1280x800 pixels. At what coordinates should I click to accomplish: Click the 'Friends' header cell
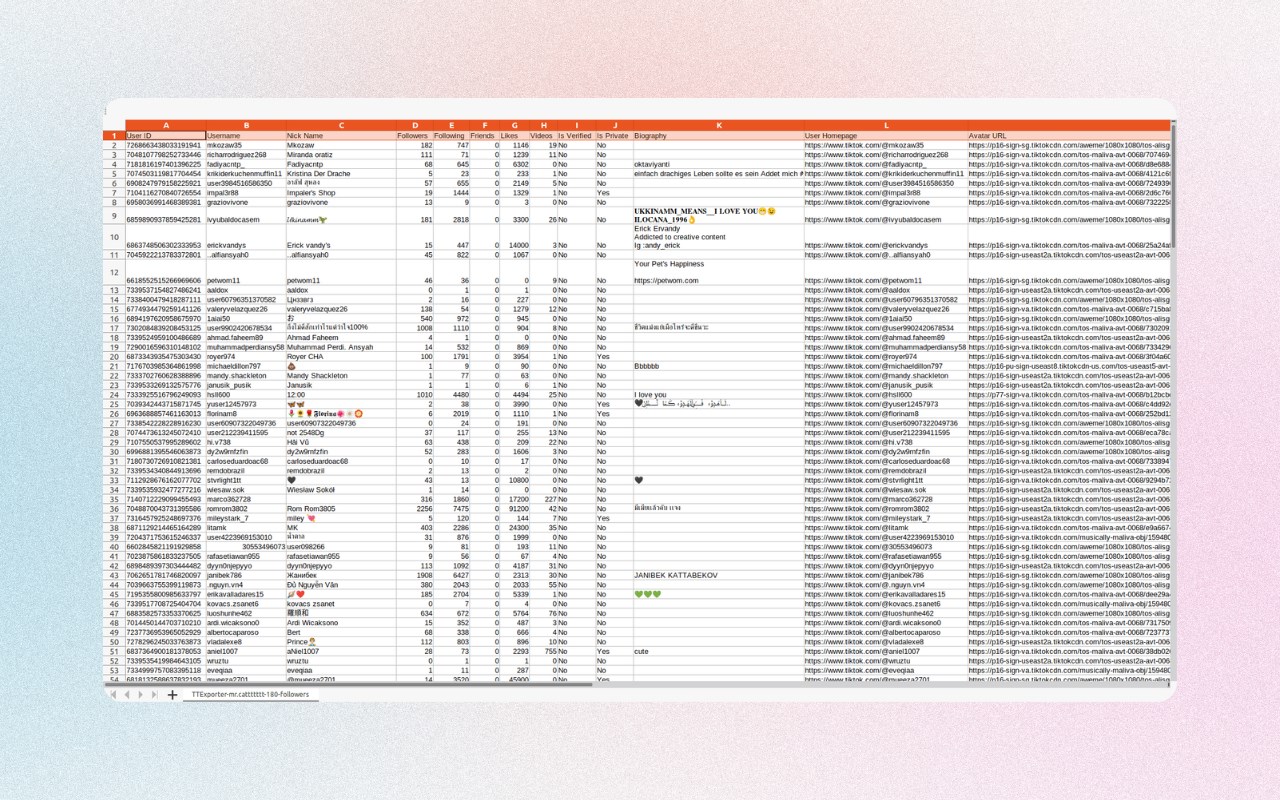(485, 136)
